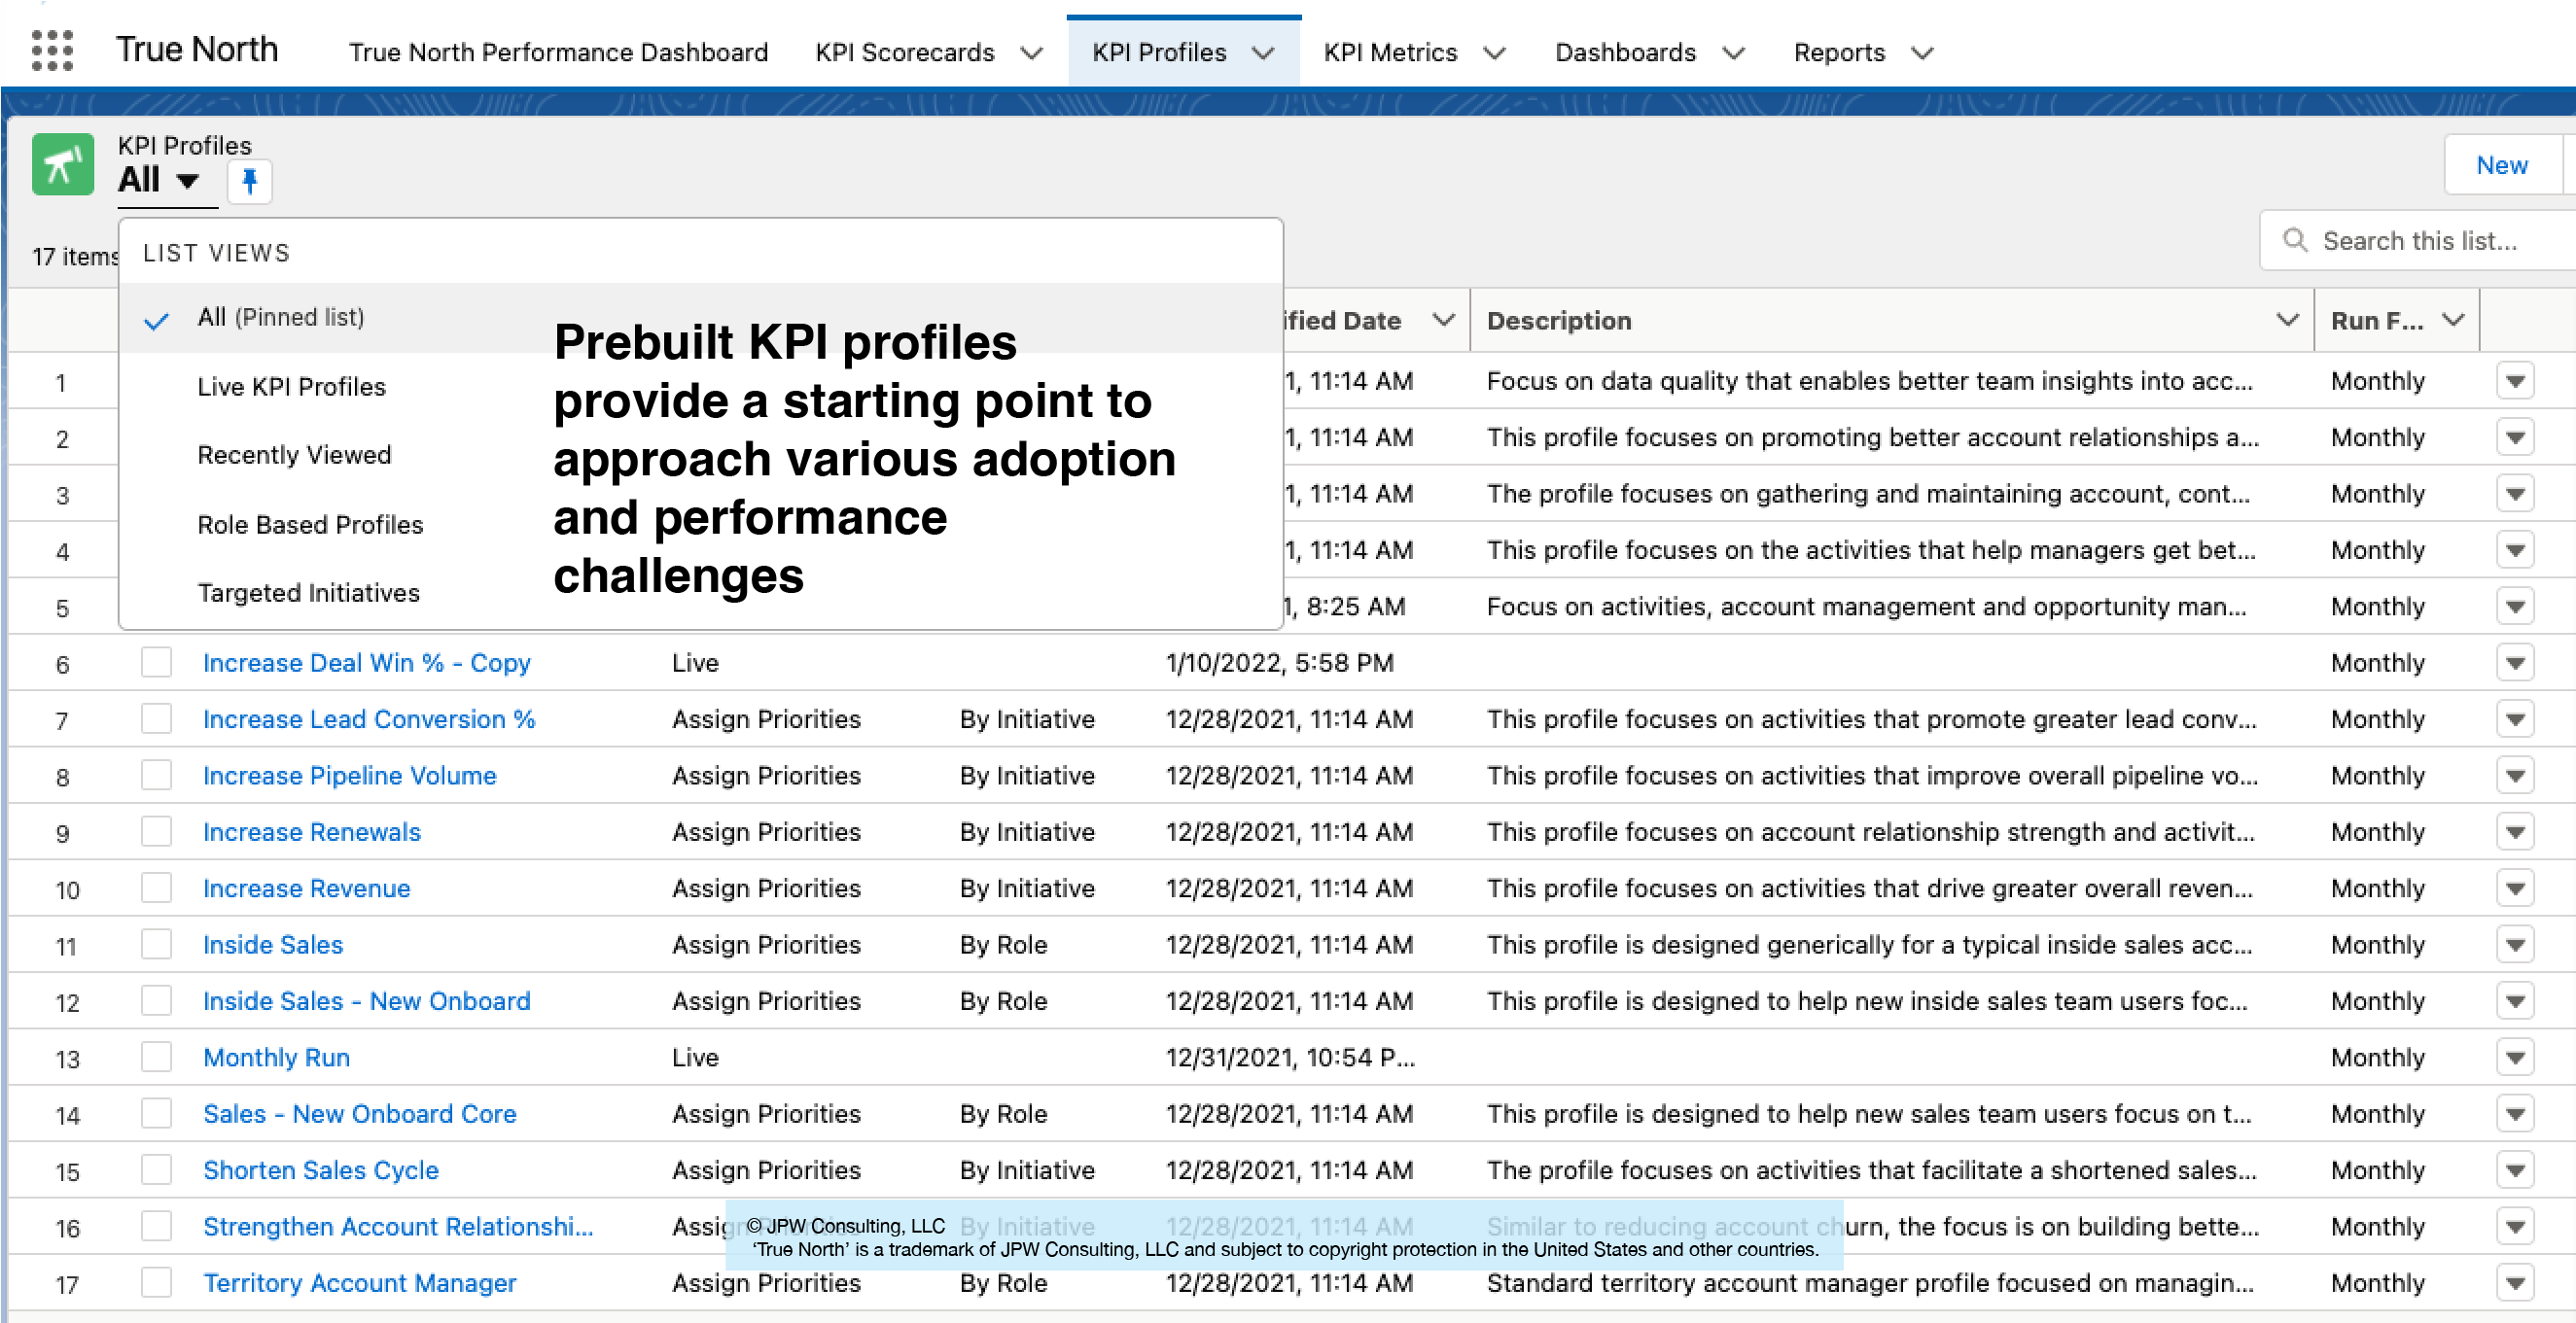This screenshot has height=1323, width=2576.
Task: Expand the Dashboards tab chevron
Action: coord(1733,53)
